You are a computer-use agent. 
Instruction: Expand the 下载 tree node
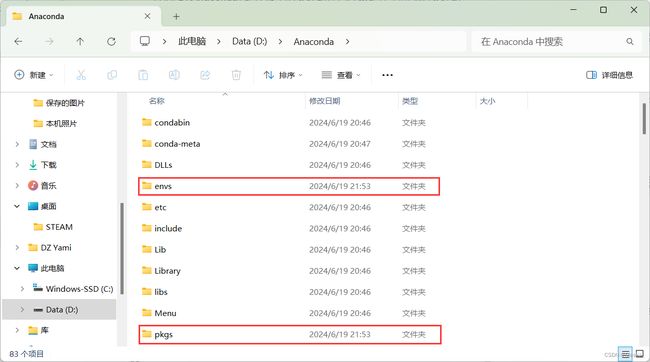tap(17, 165)
